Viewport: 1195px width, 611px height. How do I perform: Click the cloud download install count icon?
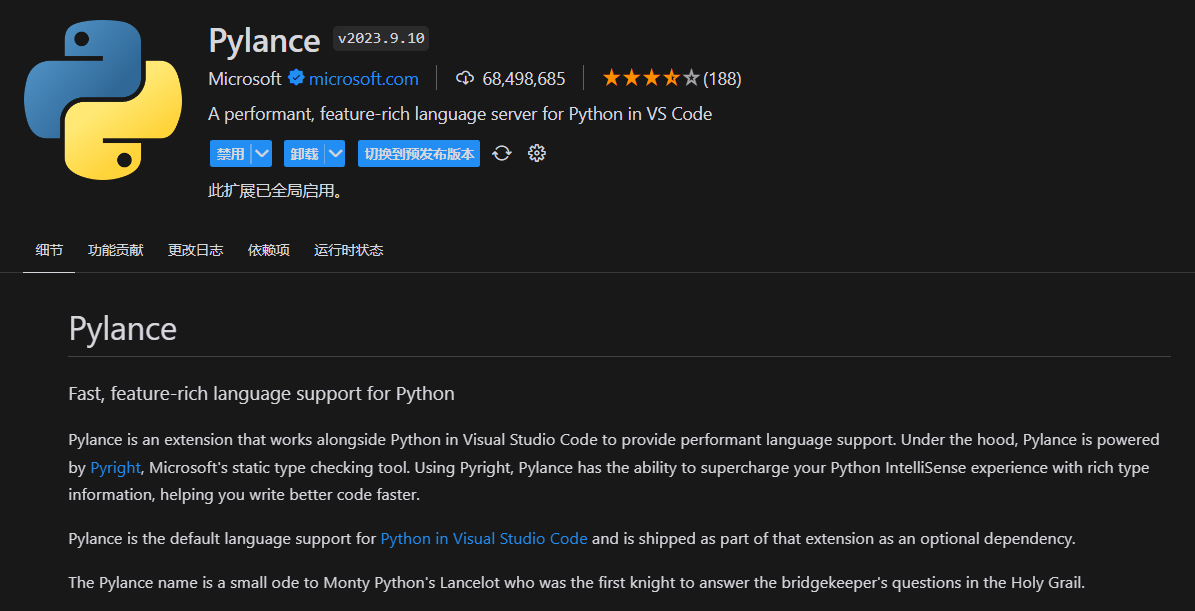(x=465, y=78)
